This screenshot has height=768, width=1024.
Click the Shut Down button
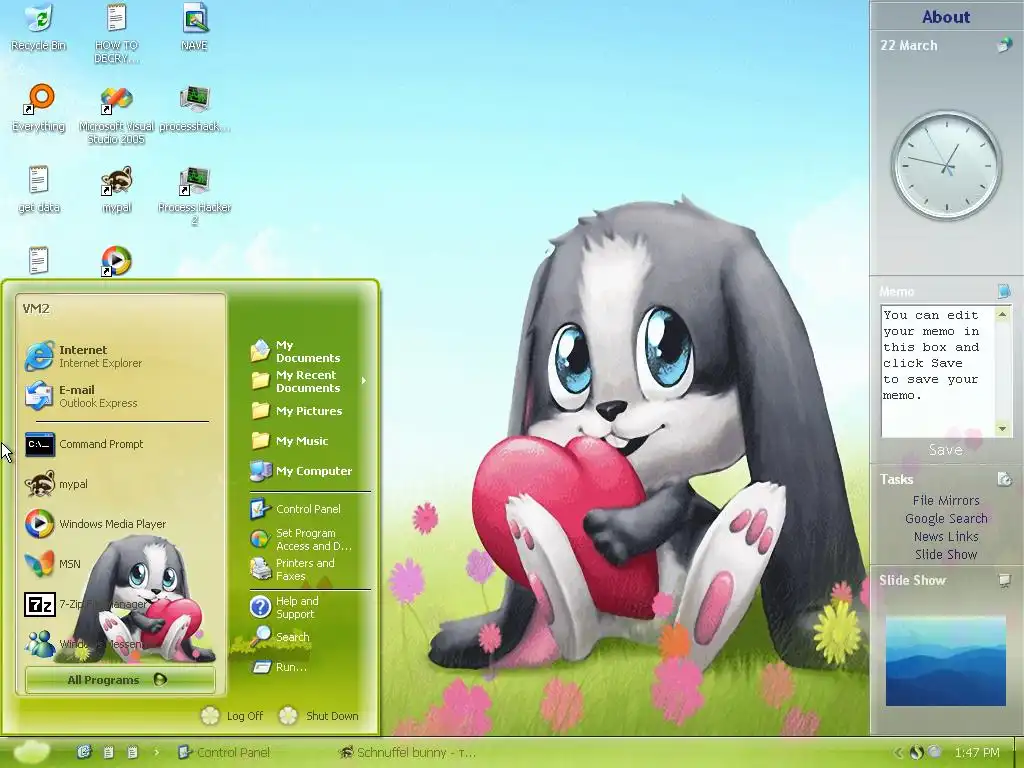click(x=319, y=716)
